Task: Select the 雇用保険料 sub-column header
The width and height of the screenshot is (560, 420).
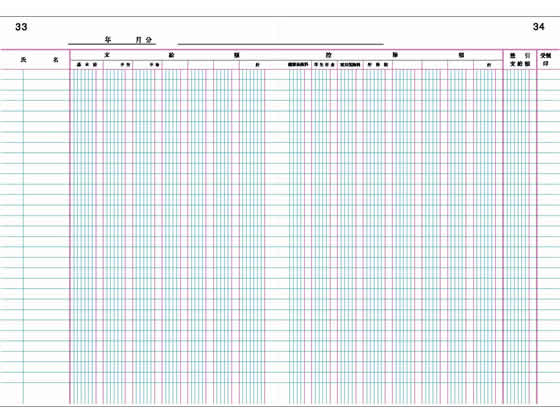Action: [350, 65]
